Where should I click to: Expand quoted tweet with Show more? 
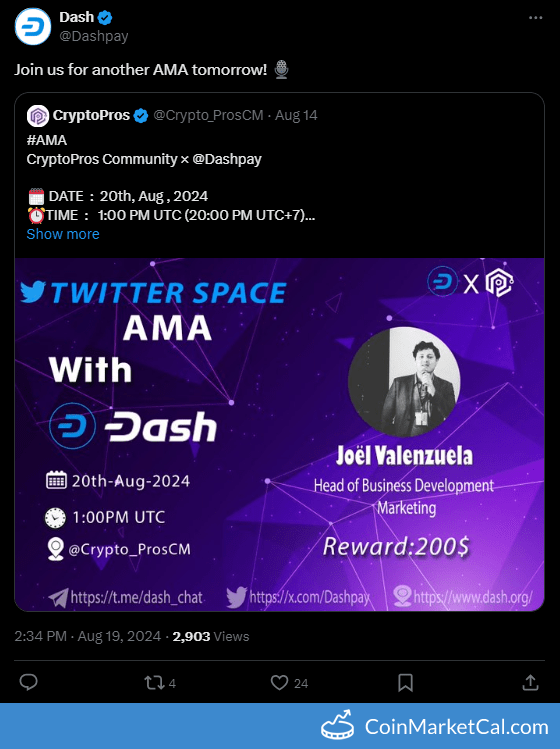point(63,234)
